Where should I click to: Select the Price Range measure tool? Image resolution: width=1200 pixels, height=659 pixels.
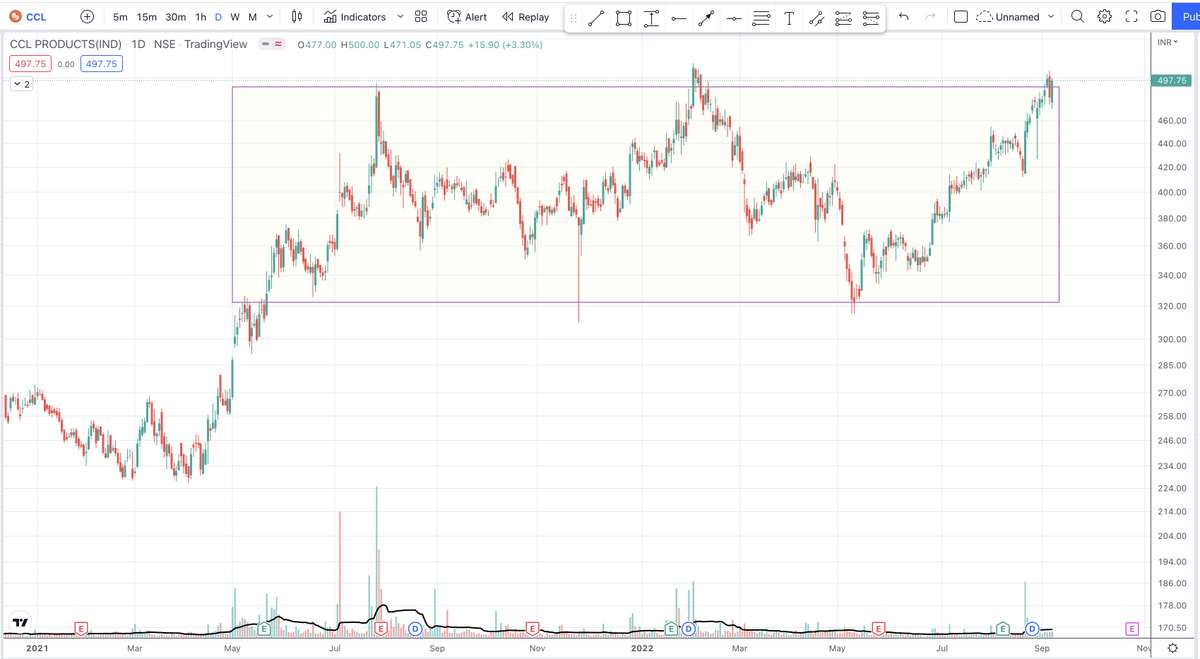[651, 18]
